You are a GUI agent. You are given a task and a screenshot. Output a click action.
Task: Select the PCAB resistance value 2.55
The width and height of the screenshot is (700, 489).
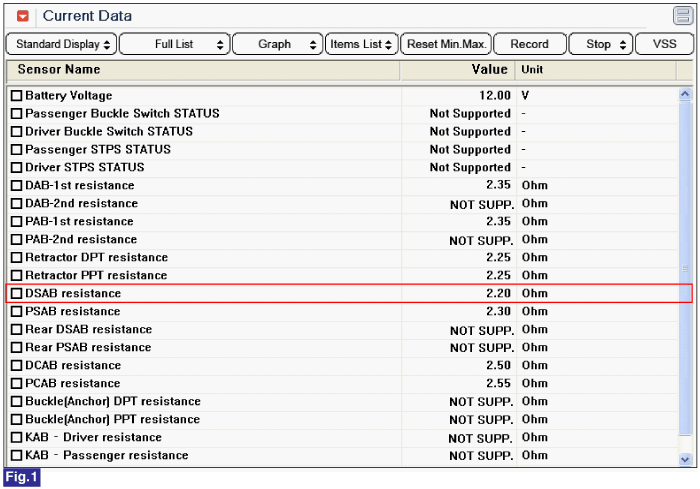(x=498, y=384)
